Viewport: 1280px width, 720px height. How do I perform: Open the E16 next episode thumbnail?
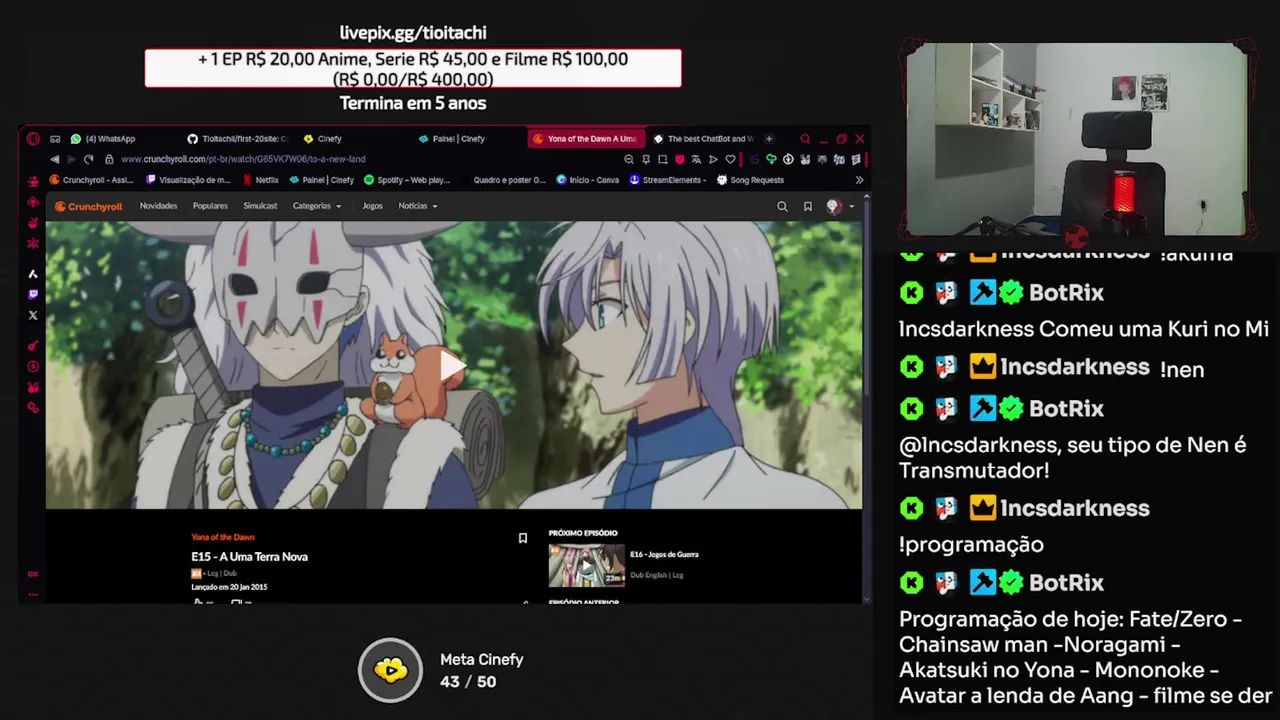pos(586,566)
